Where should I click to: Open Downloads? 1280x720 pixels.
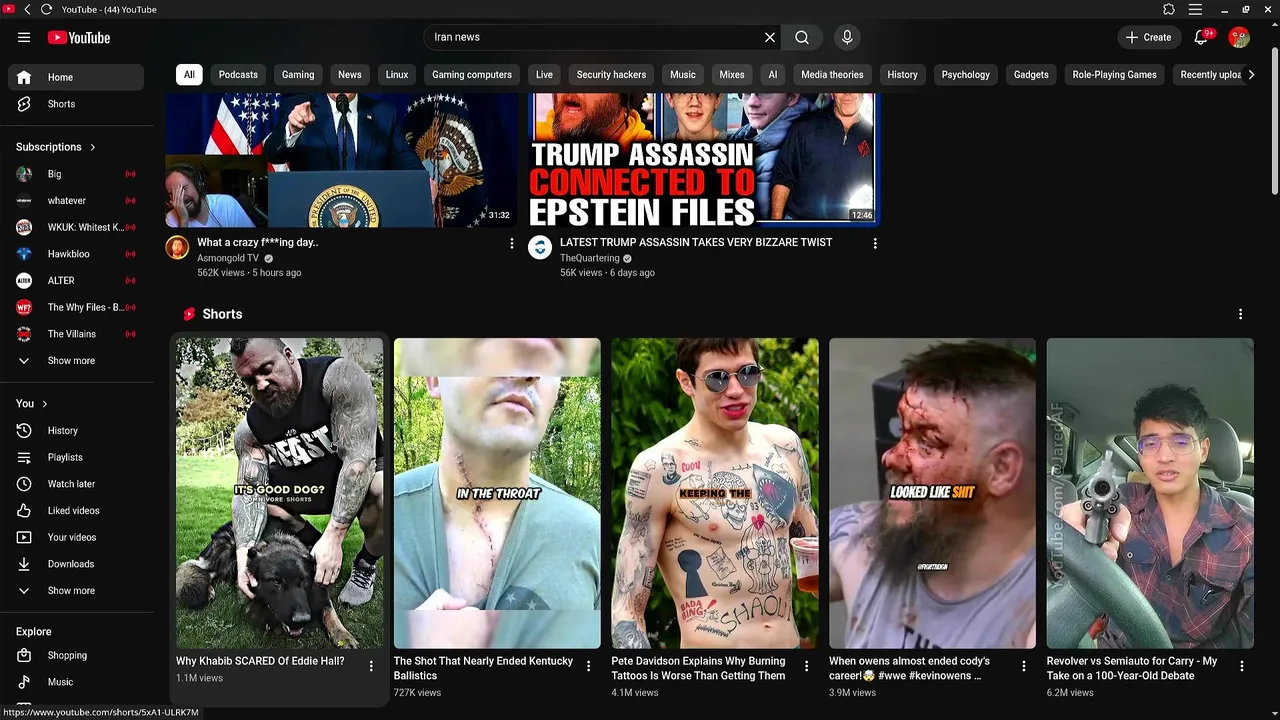tap(76, 564)
